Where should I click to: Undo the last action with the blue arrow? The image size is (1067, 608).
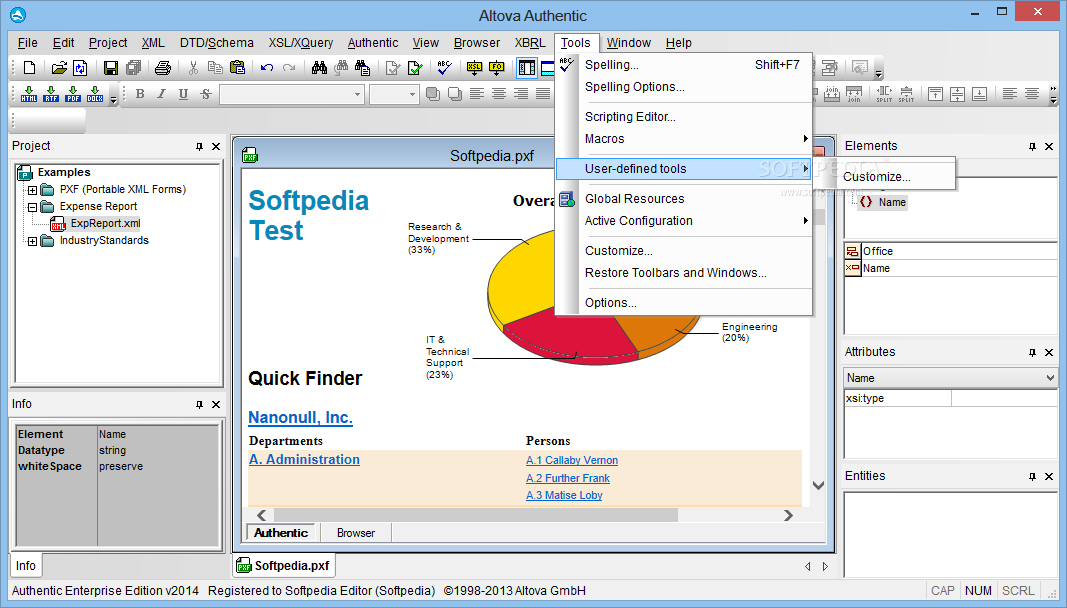(x=267, y=67)
